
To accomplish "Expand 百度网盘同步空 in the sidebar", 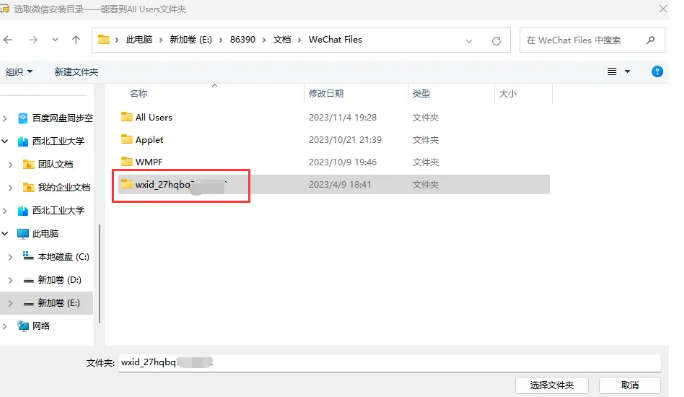I will point(5,118).
